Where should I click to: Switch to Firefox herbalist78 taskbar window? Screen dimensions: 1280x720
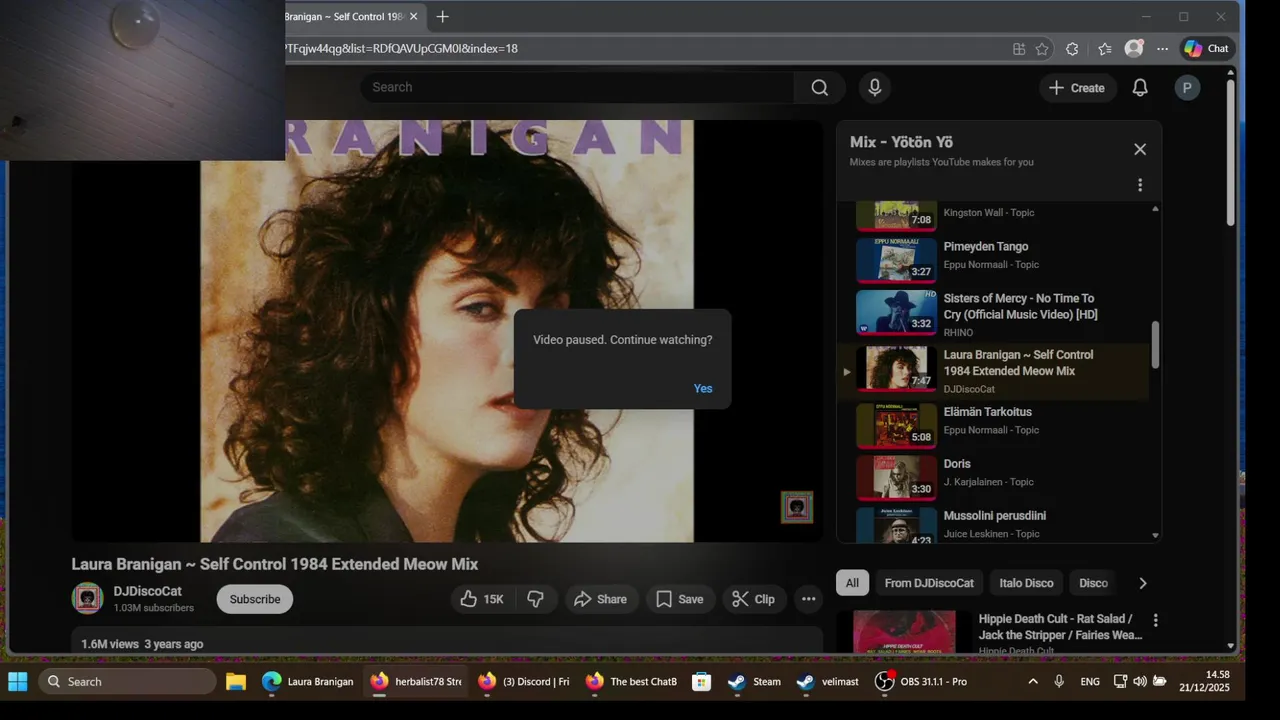point(415,681)
